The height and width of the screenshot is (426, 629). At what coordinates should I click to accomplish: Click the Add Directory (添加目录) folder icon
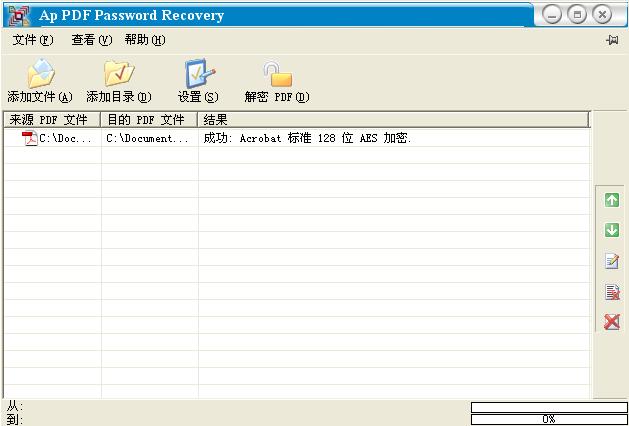point(119,73)
